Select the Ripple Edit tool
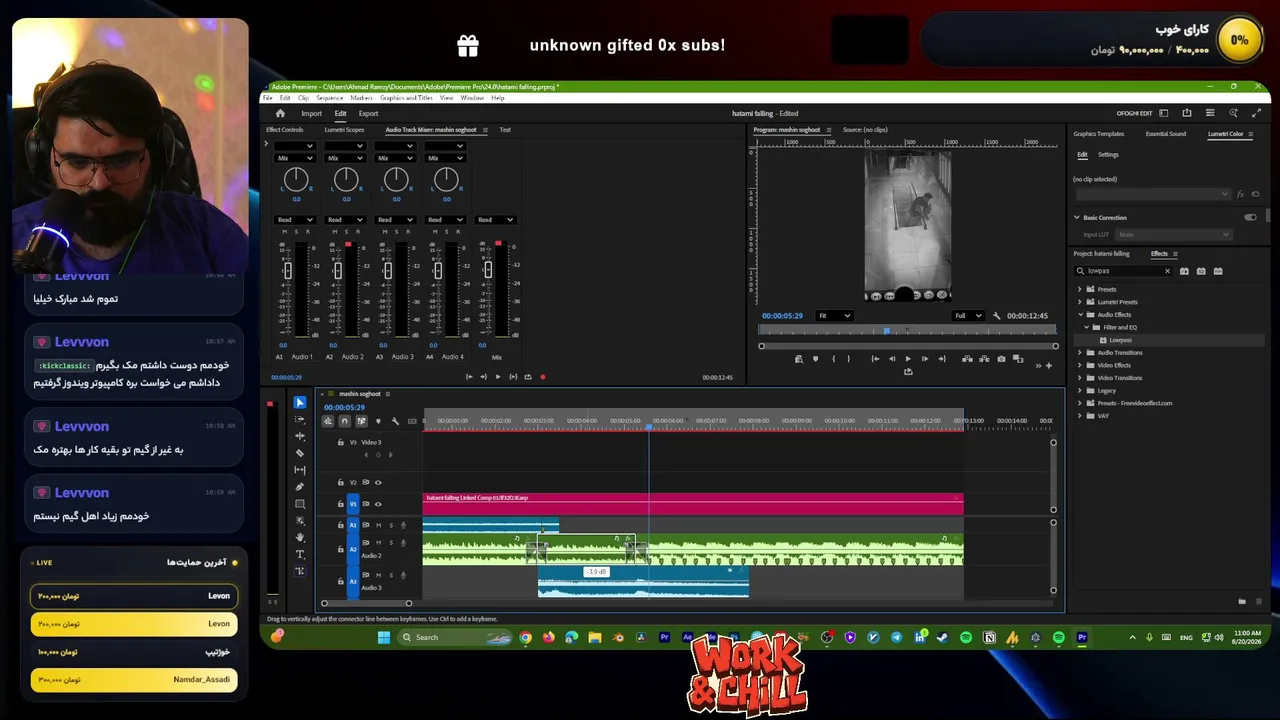 300,436
